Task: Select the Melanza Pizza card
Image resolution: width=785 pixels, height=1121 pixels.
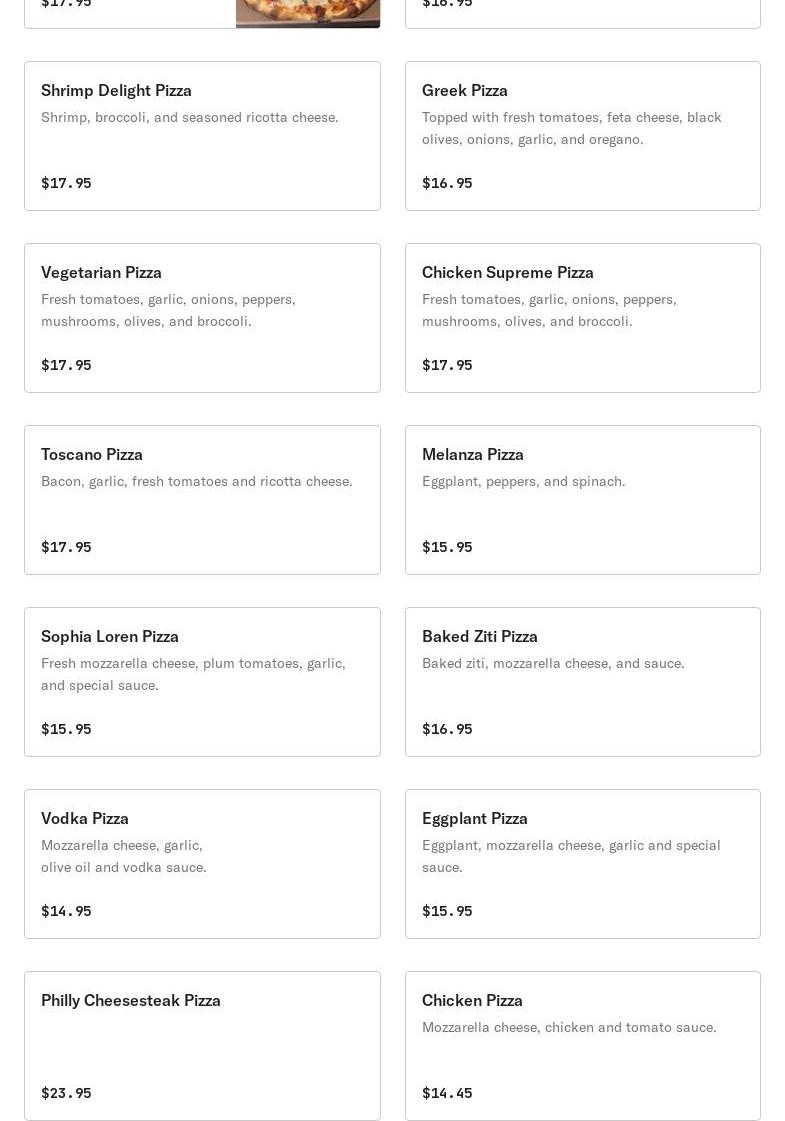Action: point(582,500)
